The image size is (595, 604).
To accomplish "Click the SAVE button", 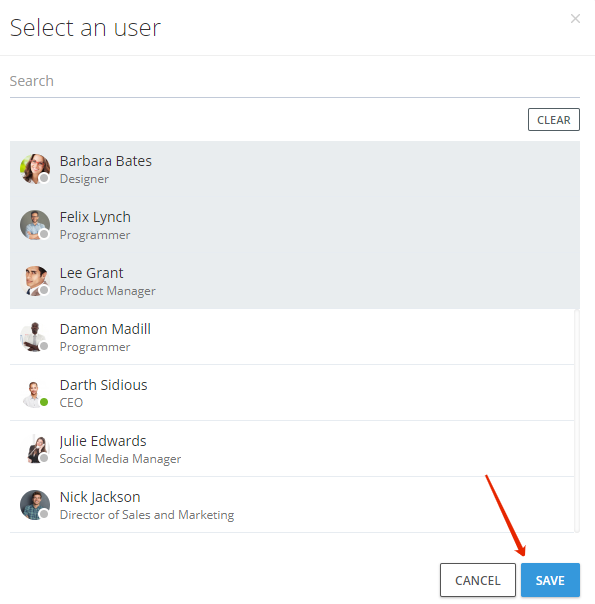I will pyautogui.click(x=550, y=580).
